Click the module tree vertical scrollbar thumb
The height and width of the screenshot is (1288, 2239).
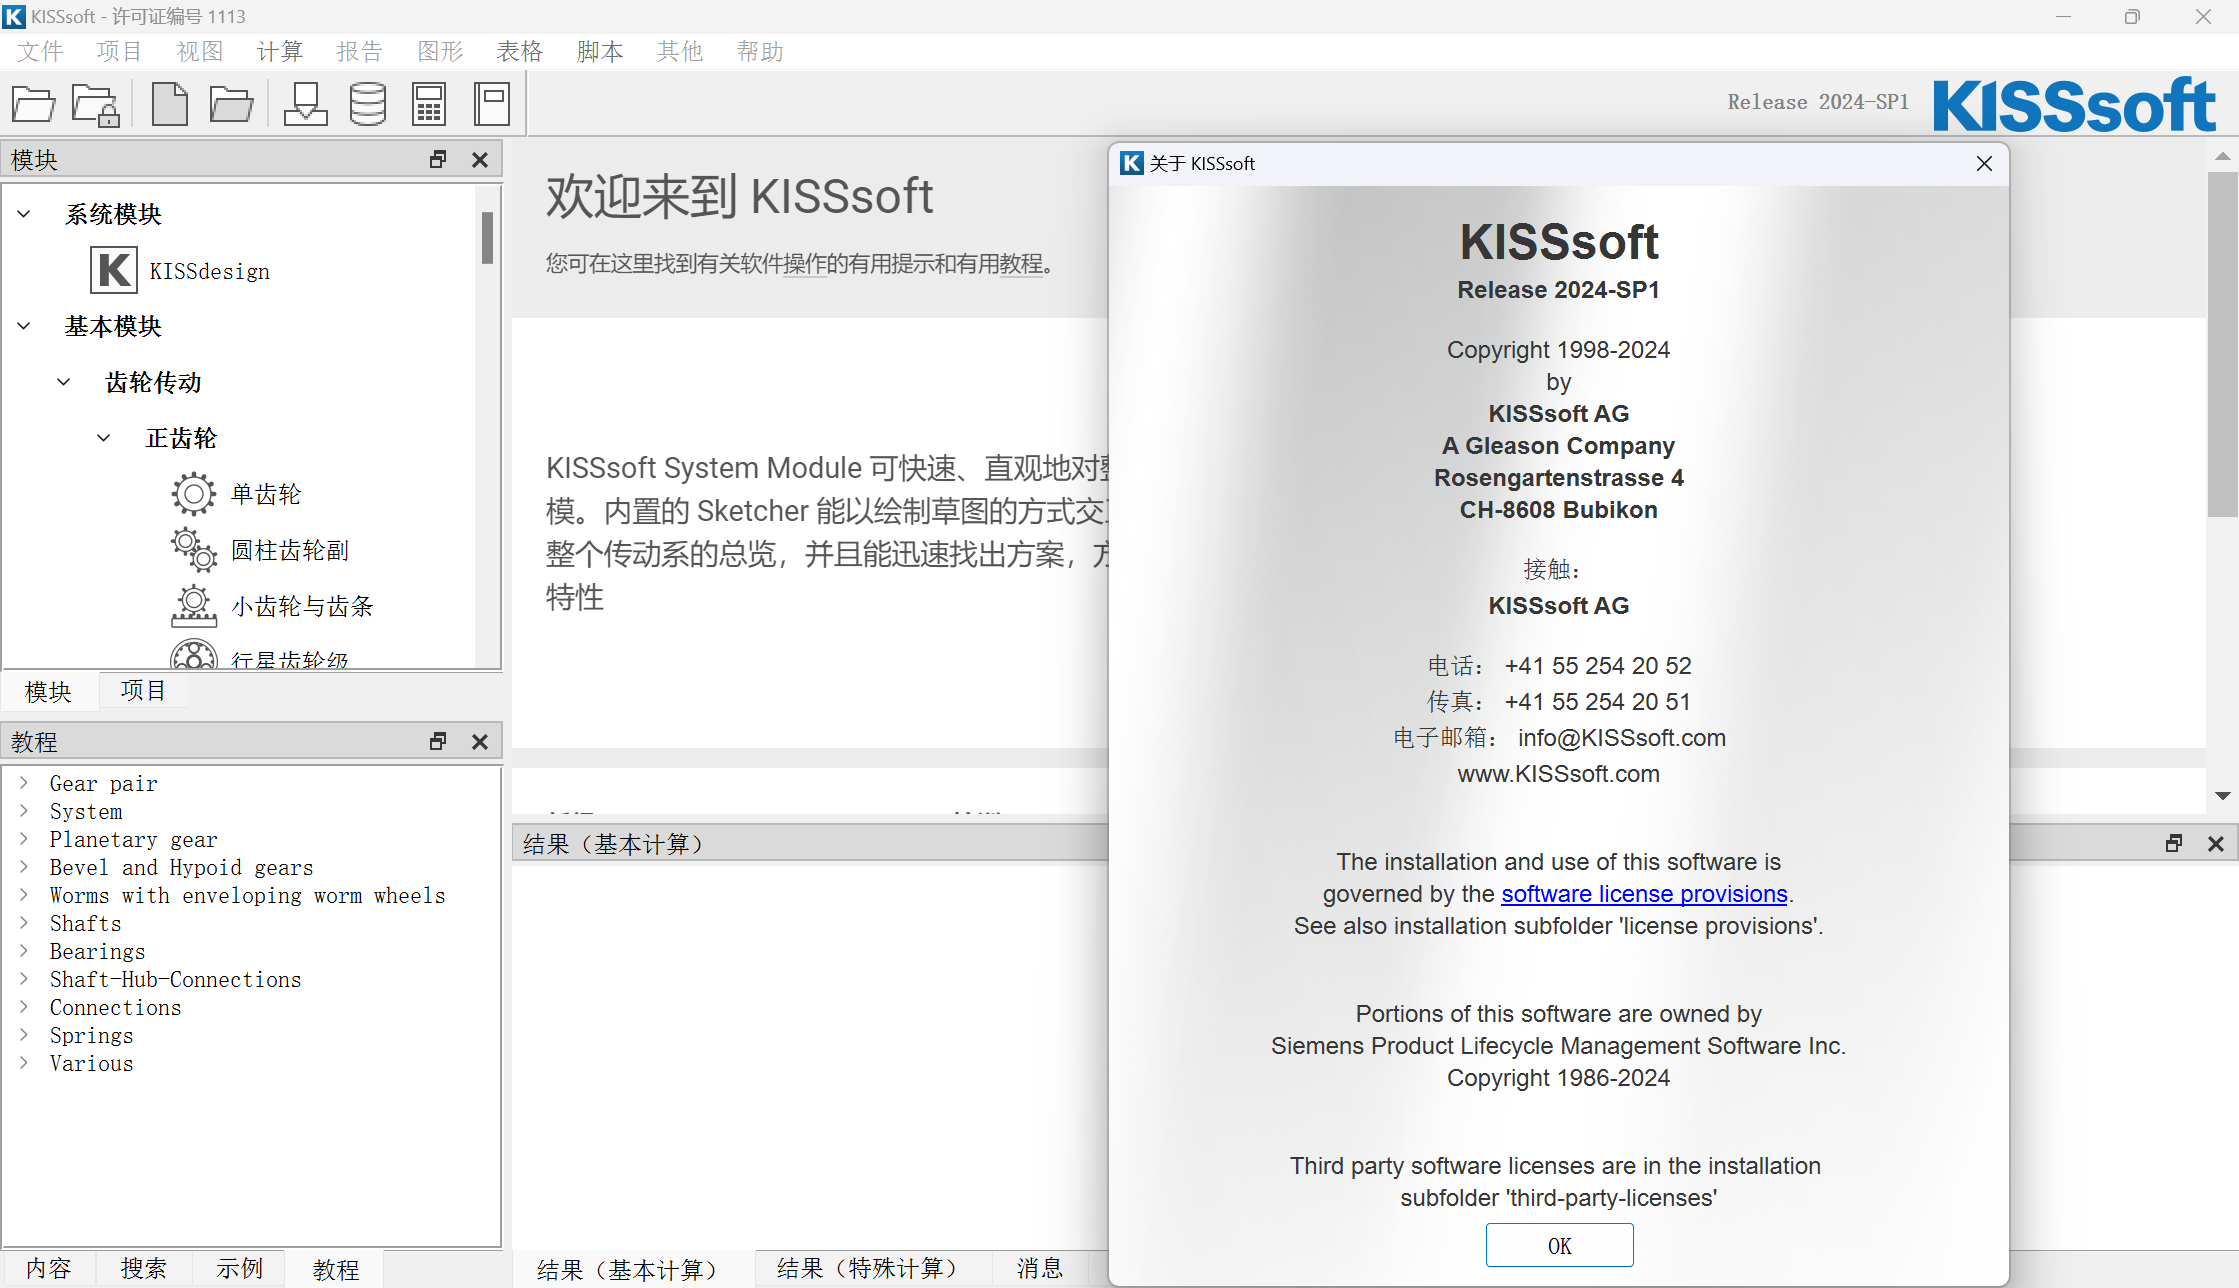coord(487,238)
